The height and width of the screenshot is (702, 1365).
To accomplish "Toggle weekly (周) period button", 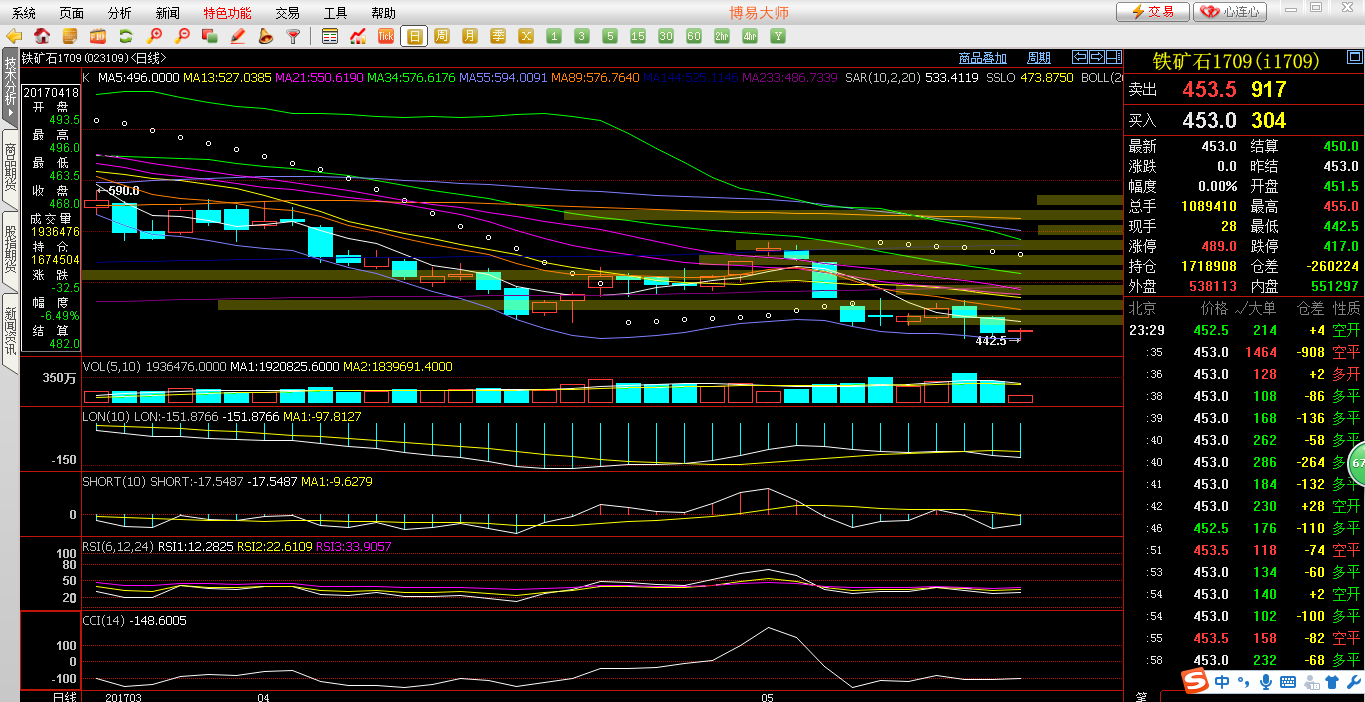I will (442, 36).
